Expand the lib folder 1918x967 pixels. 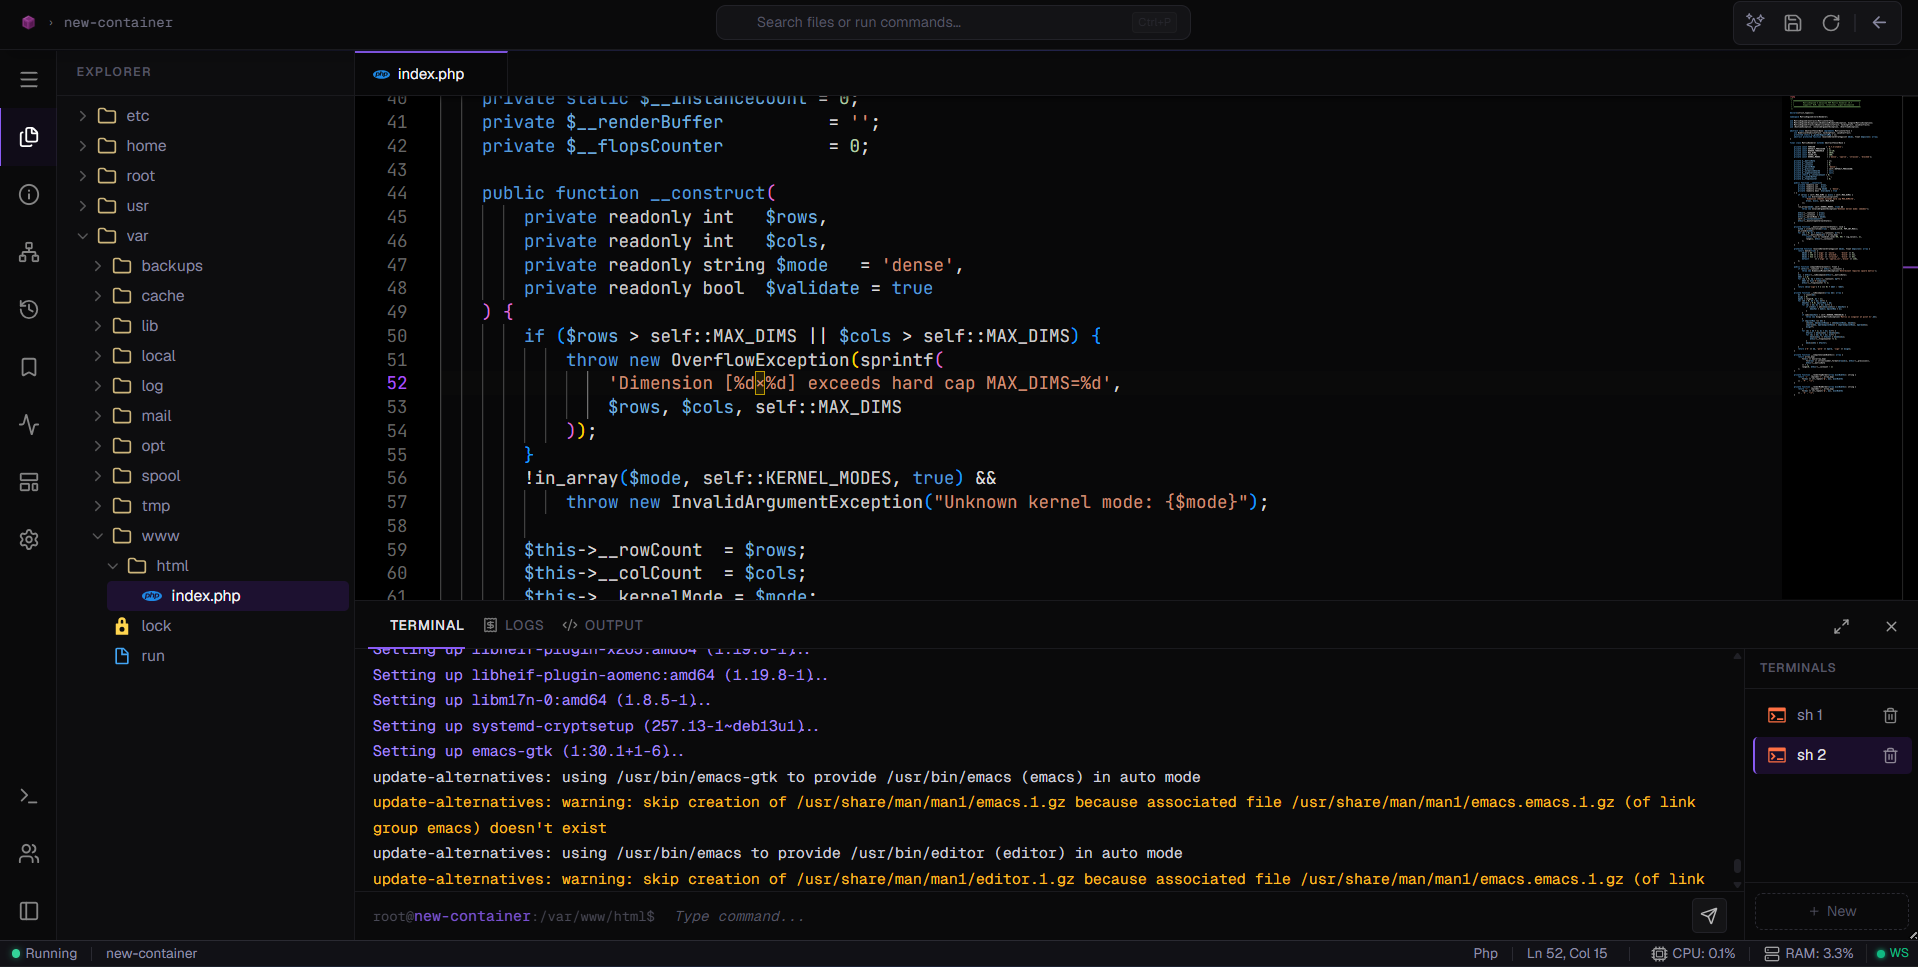[x=98, y=326]
